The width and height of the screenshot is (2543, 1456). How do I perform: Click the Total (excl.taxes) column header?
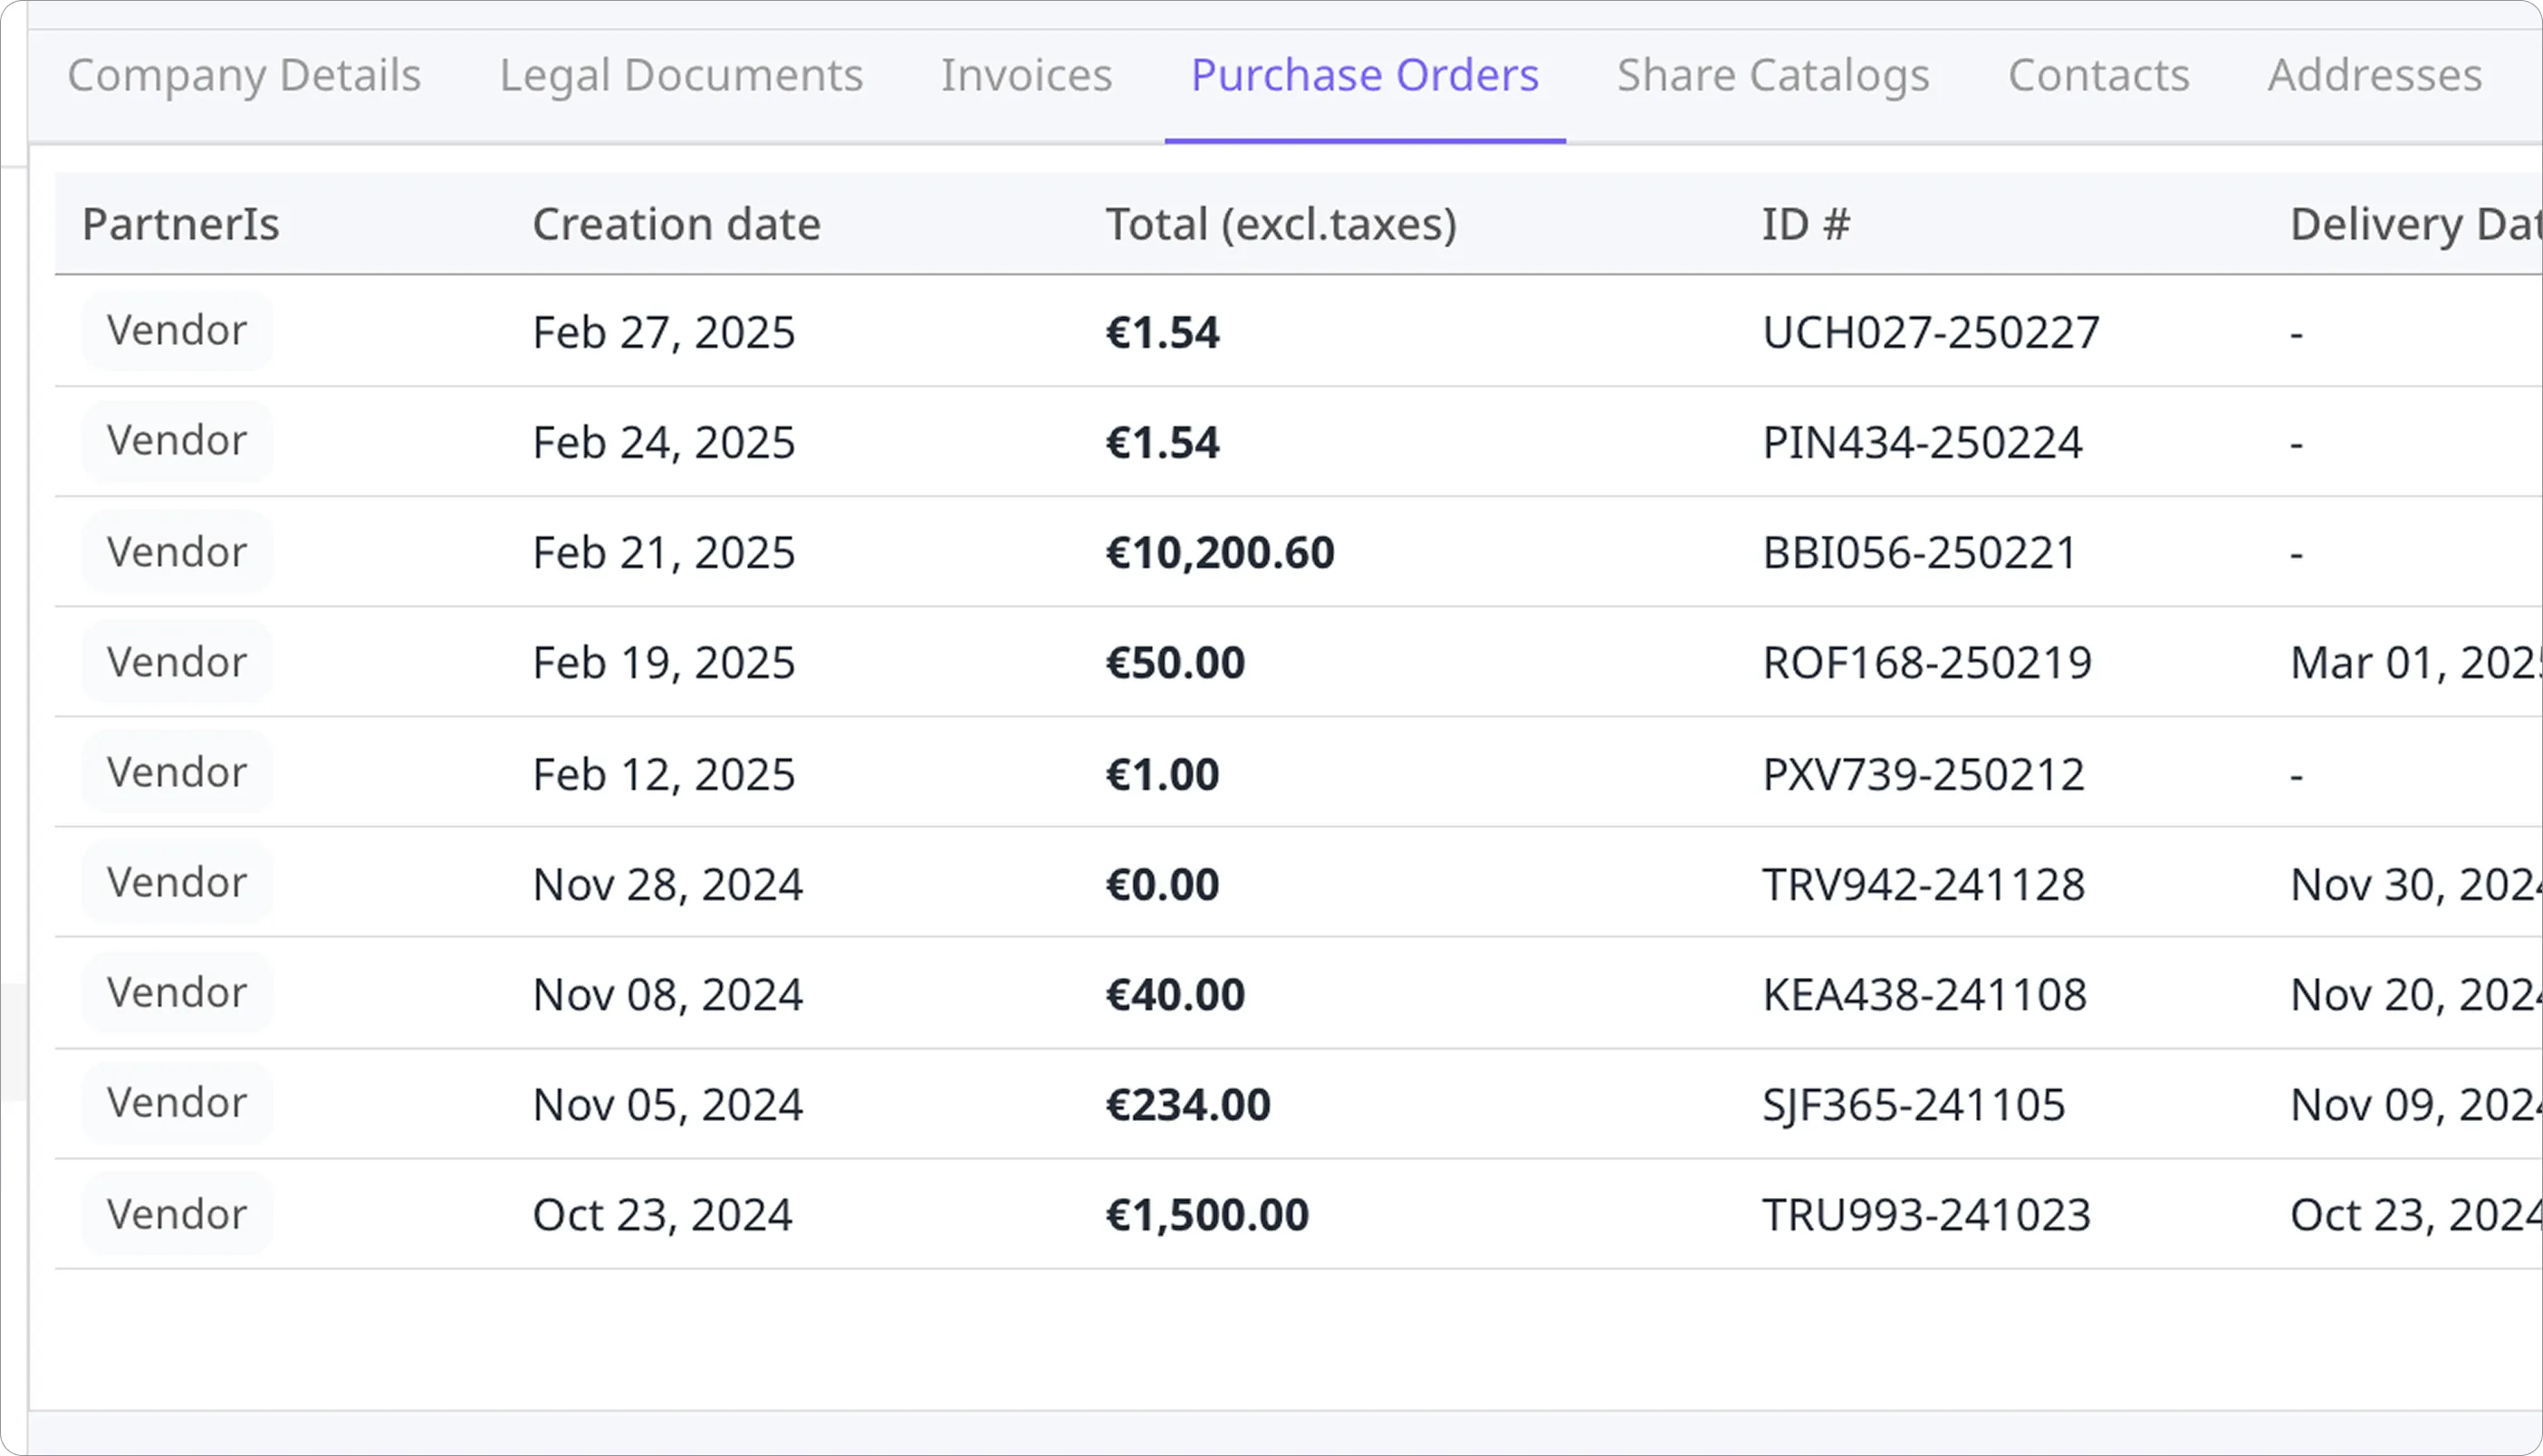coord(1281,224)
